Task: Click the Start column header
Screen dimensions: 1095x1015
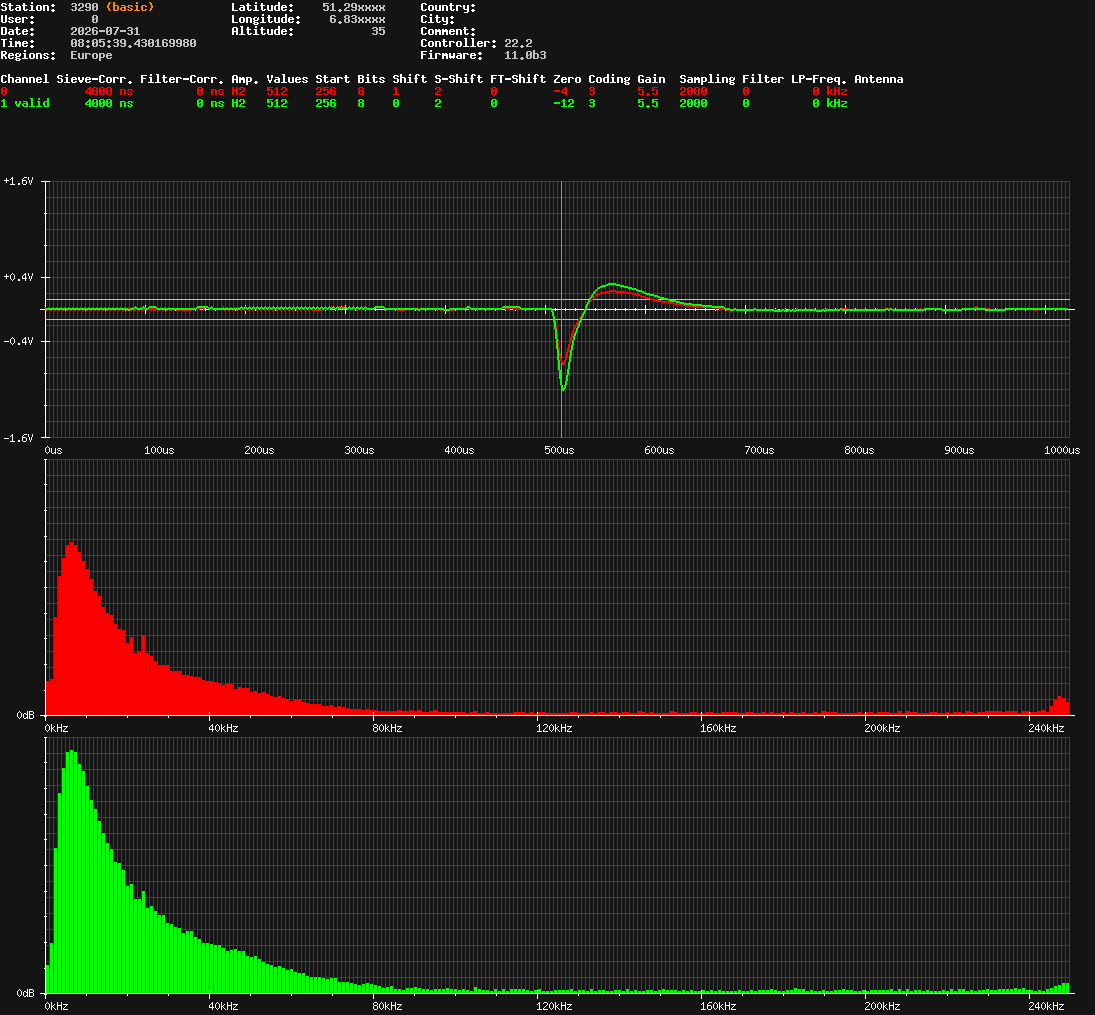Action: click(x=332, y=79)
